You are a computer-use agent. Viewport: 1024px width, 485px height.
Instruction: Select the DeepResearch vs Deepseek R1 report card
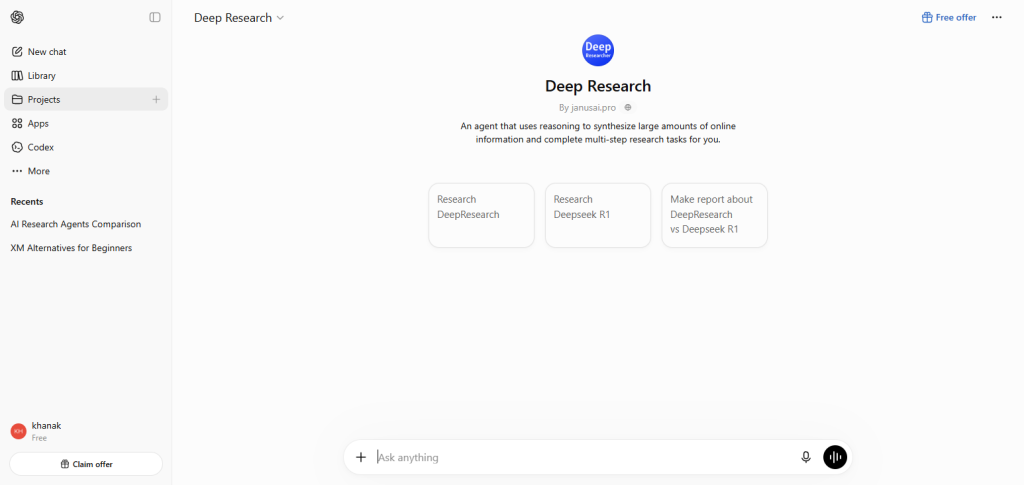[714, 215]
